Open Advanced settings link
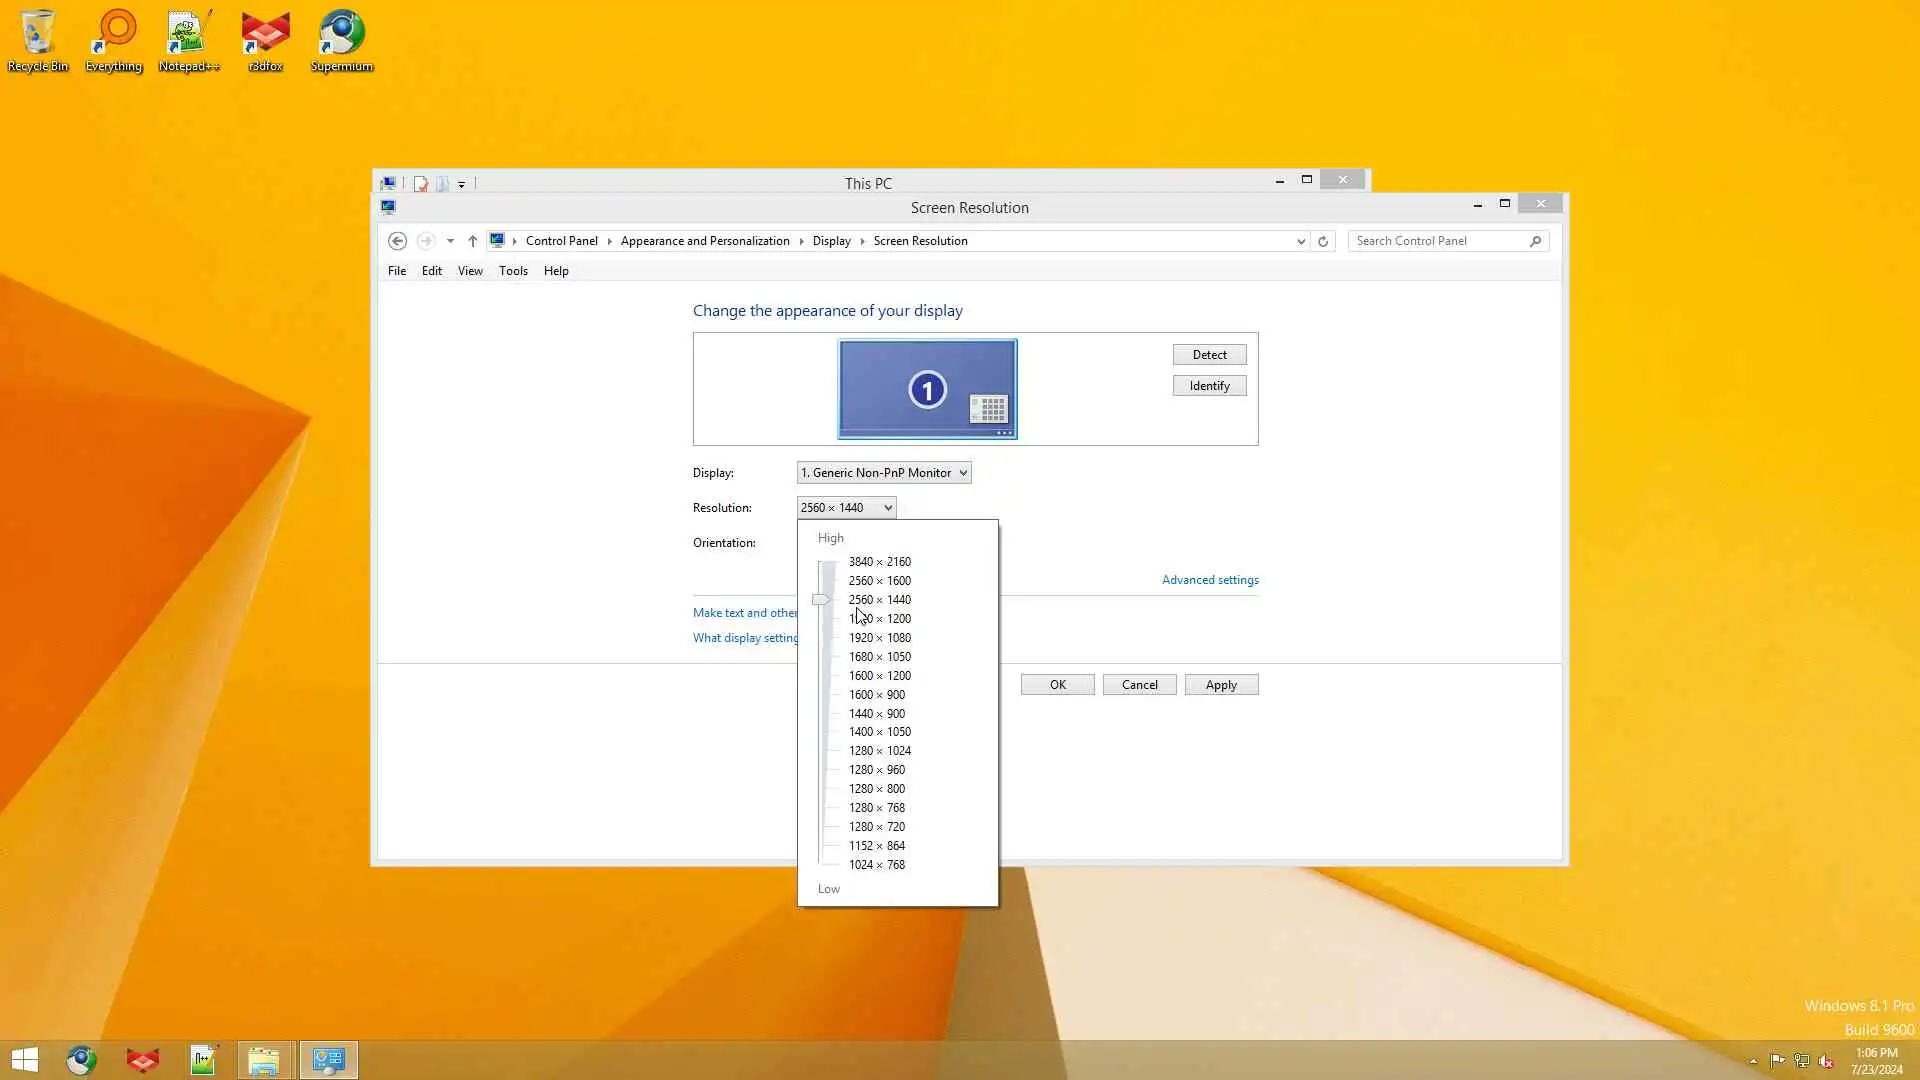 click(x=1210, y=580)
